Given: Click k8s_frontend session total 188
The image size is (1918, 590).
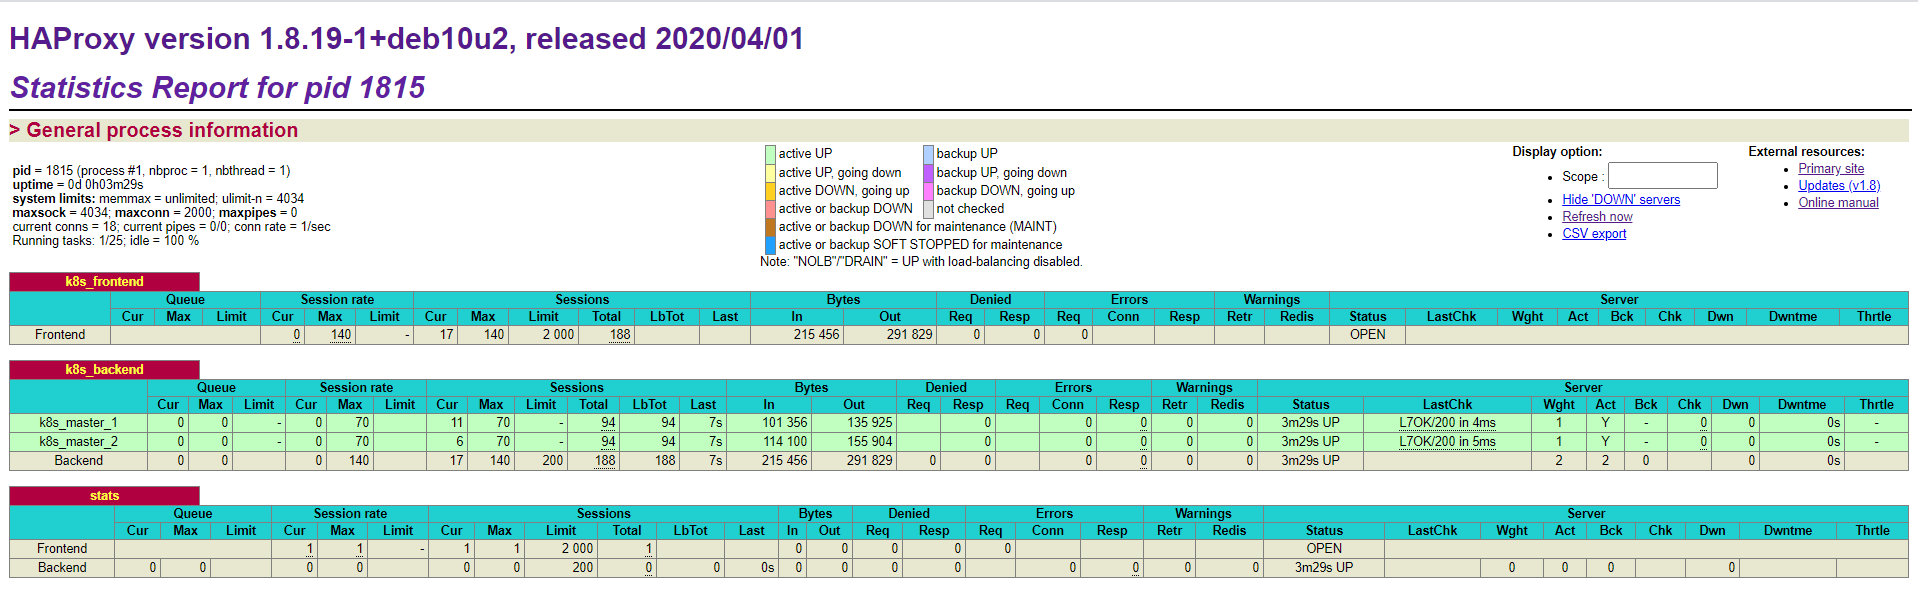Looking at the screenshot, I should (620, 335).
